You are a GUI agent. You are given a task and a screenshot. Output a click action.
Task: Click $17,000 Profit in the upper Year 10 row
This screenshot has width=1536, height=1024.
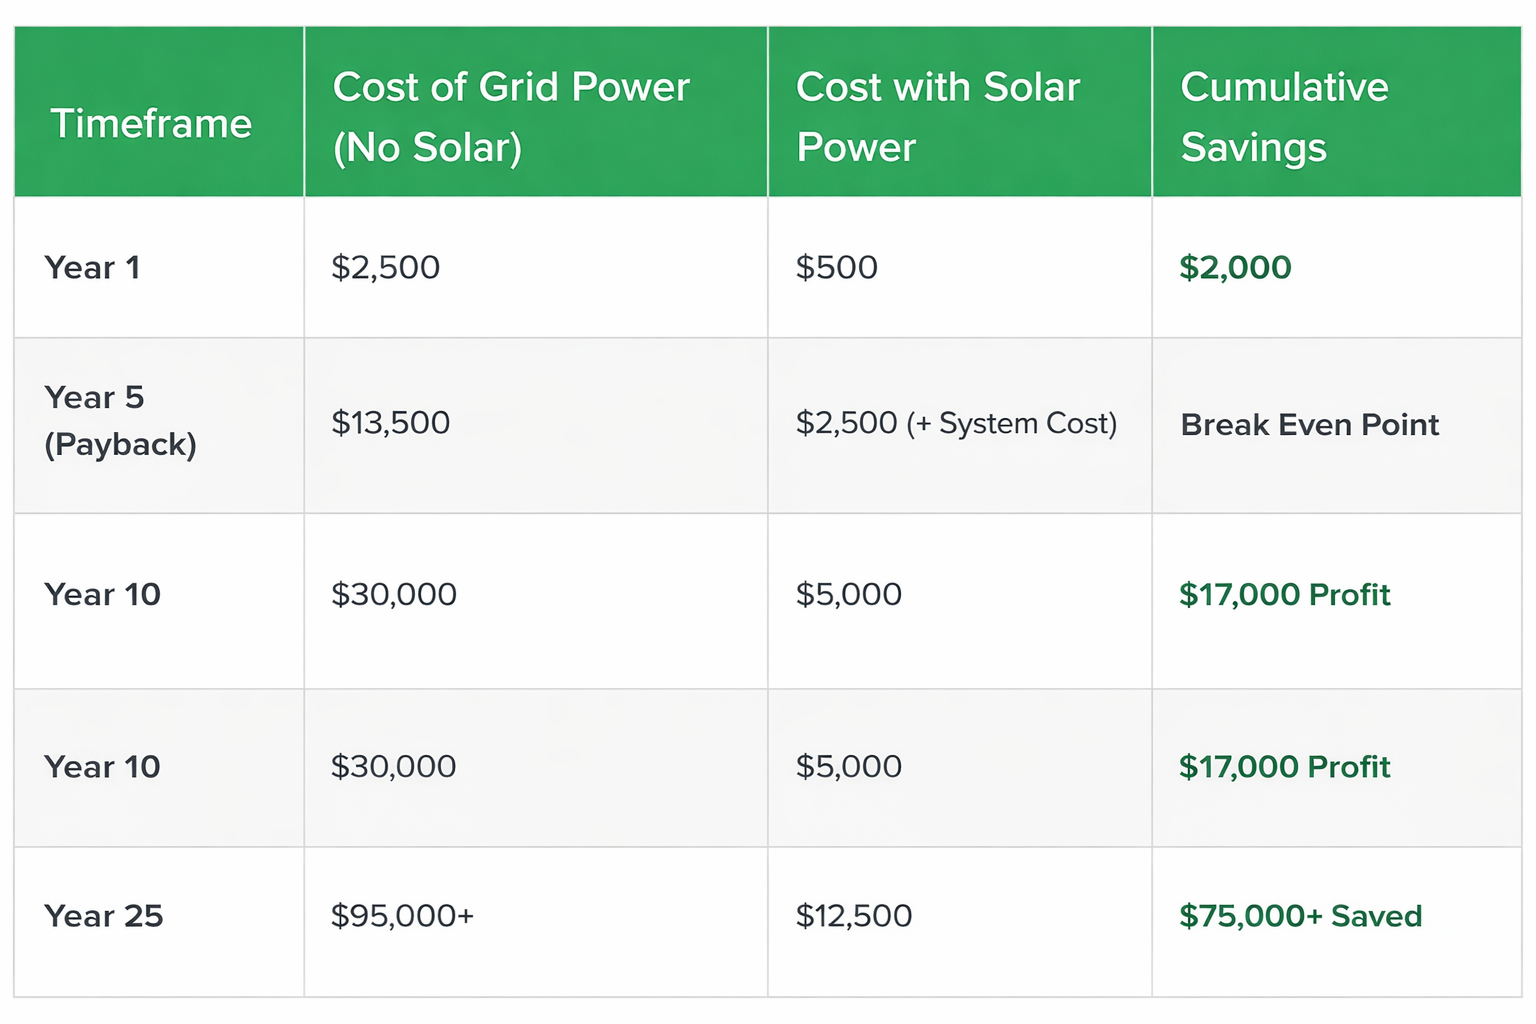click(x=1284, y=595)
